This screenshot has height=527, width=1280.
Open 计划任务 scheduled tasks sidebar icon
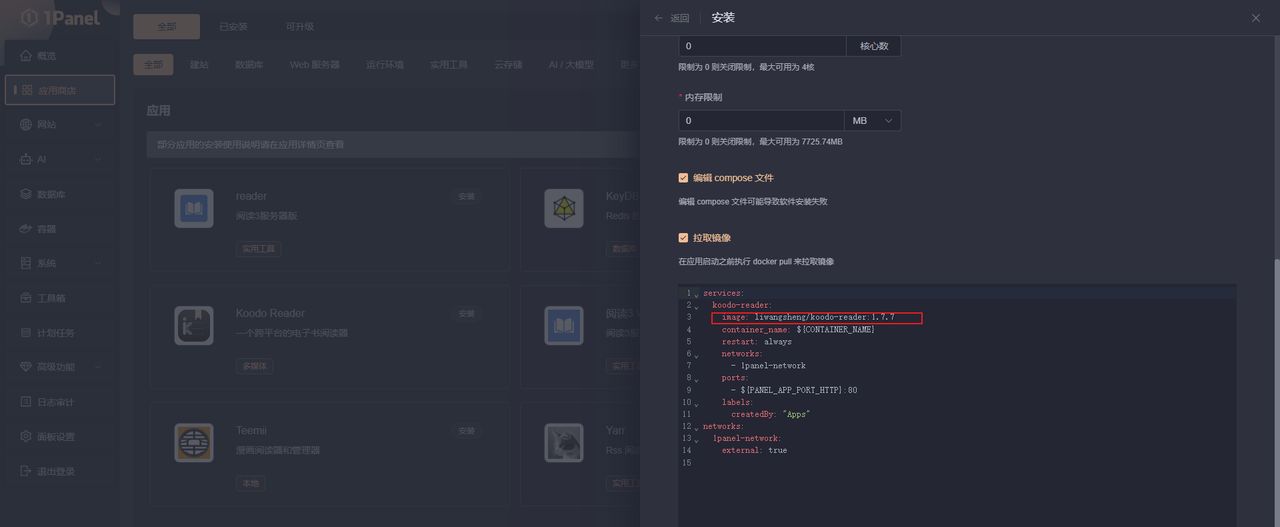click(27, 333)
